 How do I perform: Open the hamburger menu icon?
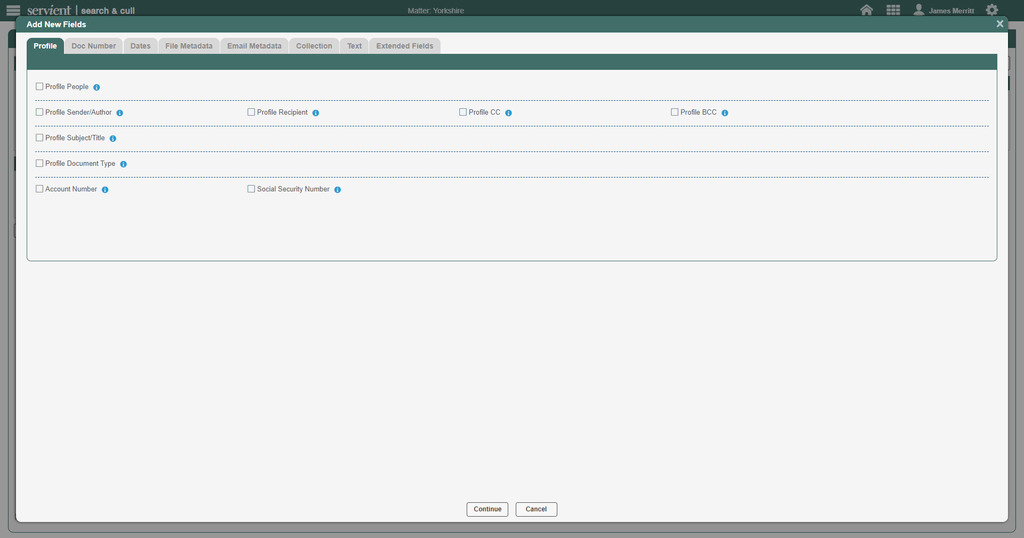[13, 10]
